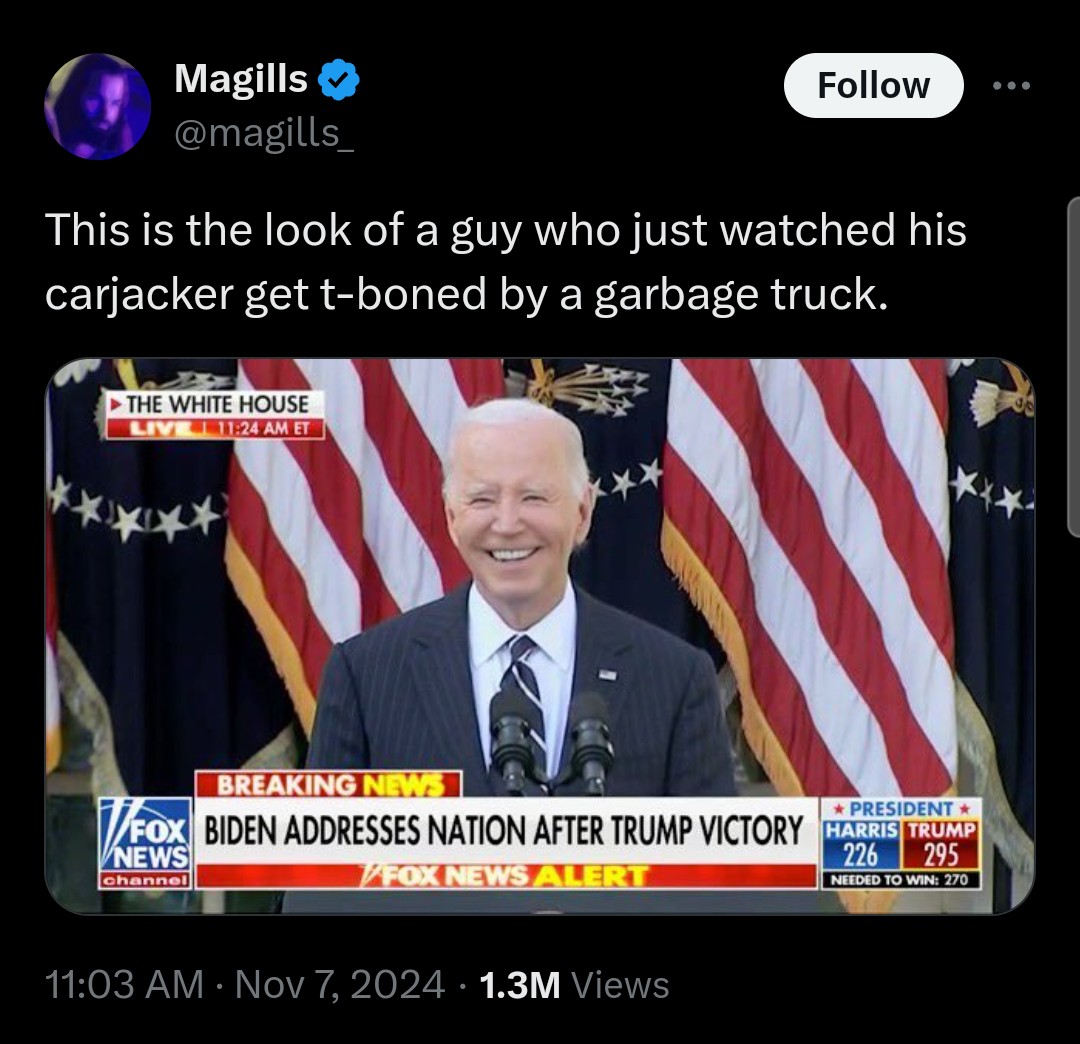Viewport: 1080px width, 1044px height.
Task: Open the Fox News screenshot in the post
Action: 539,636
